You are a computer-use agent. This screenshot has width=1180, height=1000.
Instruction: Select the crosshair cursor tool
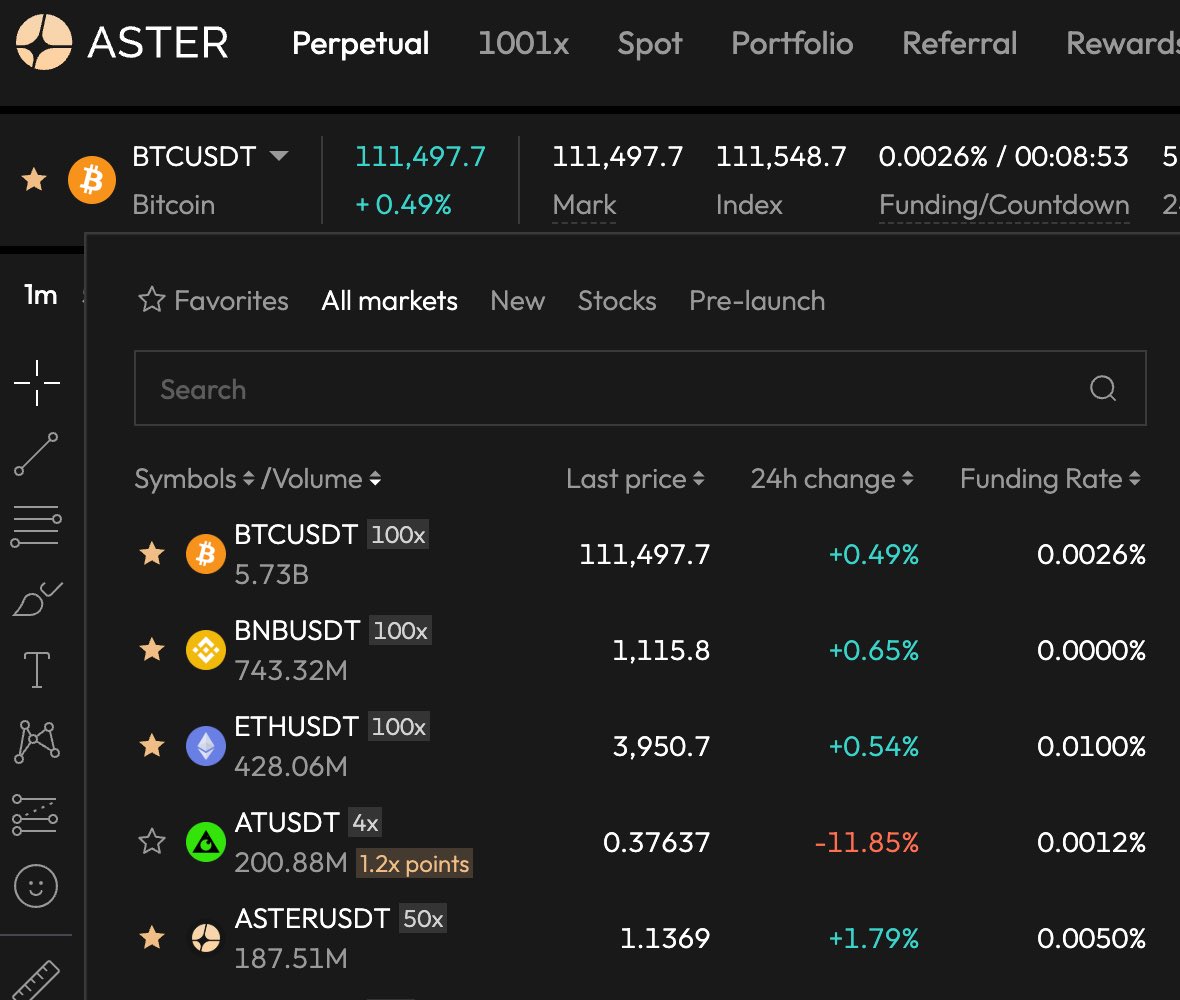[37, 383]
